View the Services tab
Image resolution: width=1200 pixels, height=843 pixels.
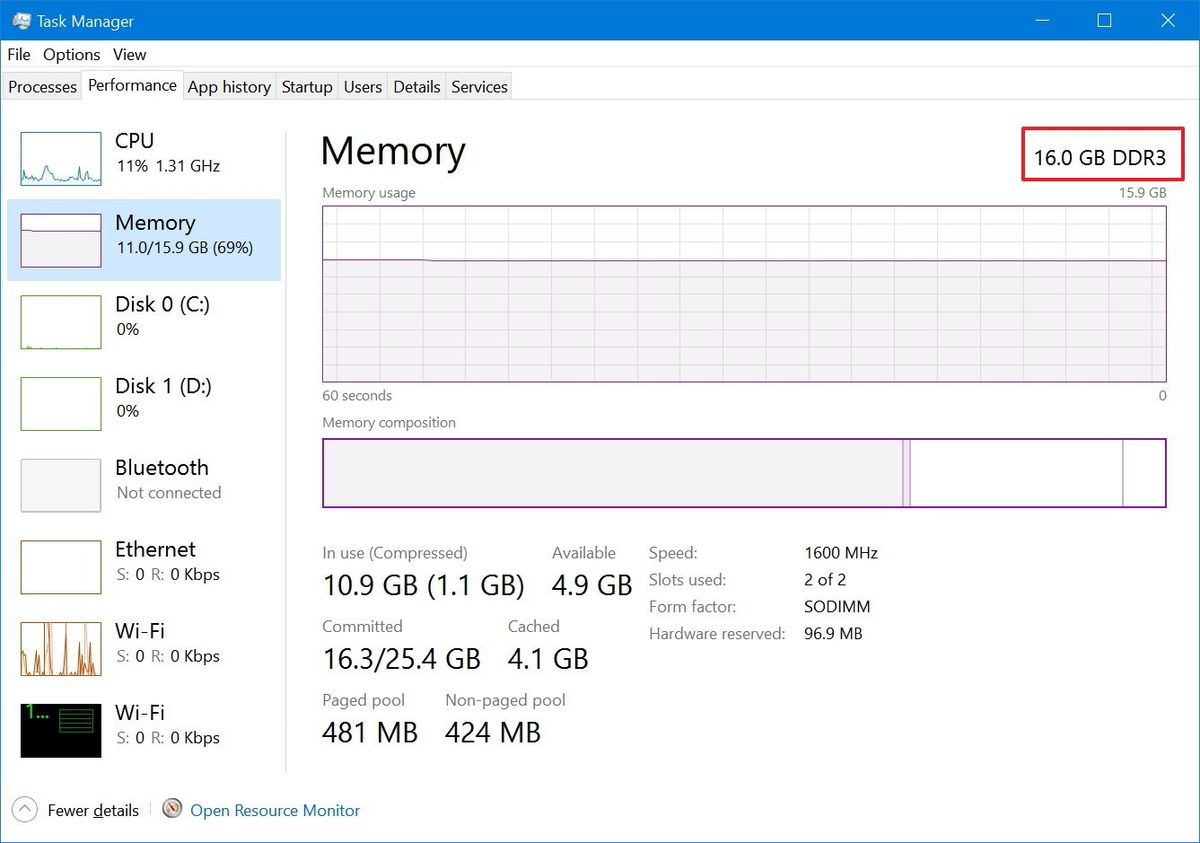tap(478, 87)
